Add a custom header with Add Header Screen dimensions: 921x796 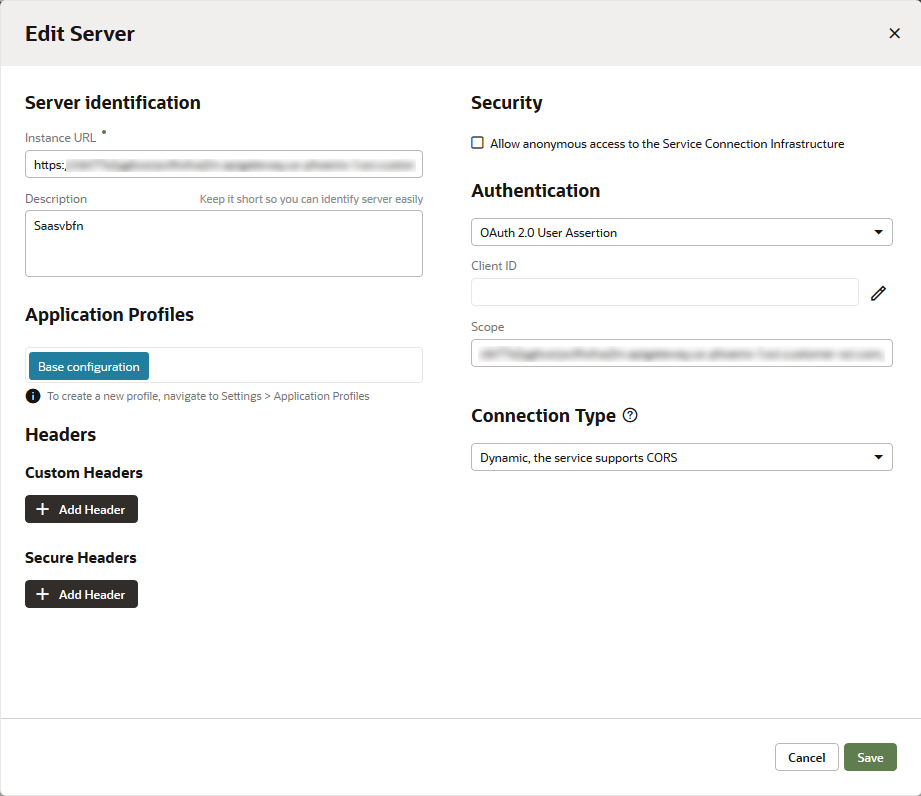click(81, 509)
